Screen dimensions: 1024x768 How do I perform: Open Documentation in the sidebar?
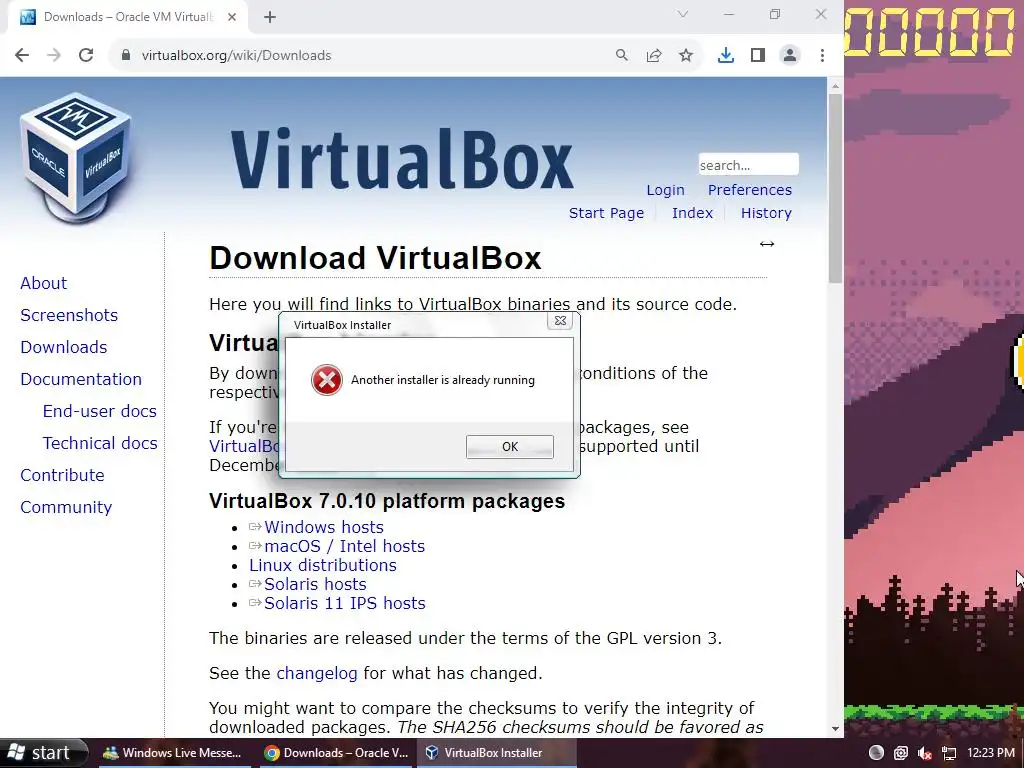click(x=81, y=379)
